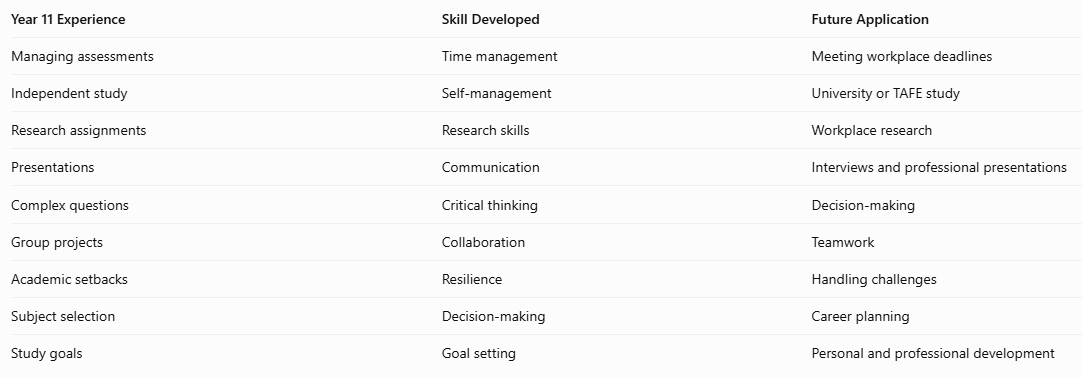Click 'Personal and professional development' cell
The image size is (1082, 378).
pos(933,354)
